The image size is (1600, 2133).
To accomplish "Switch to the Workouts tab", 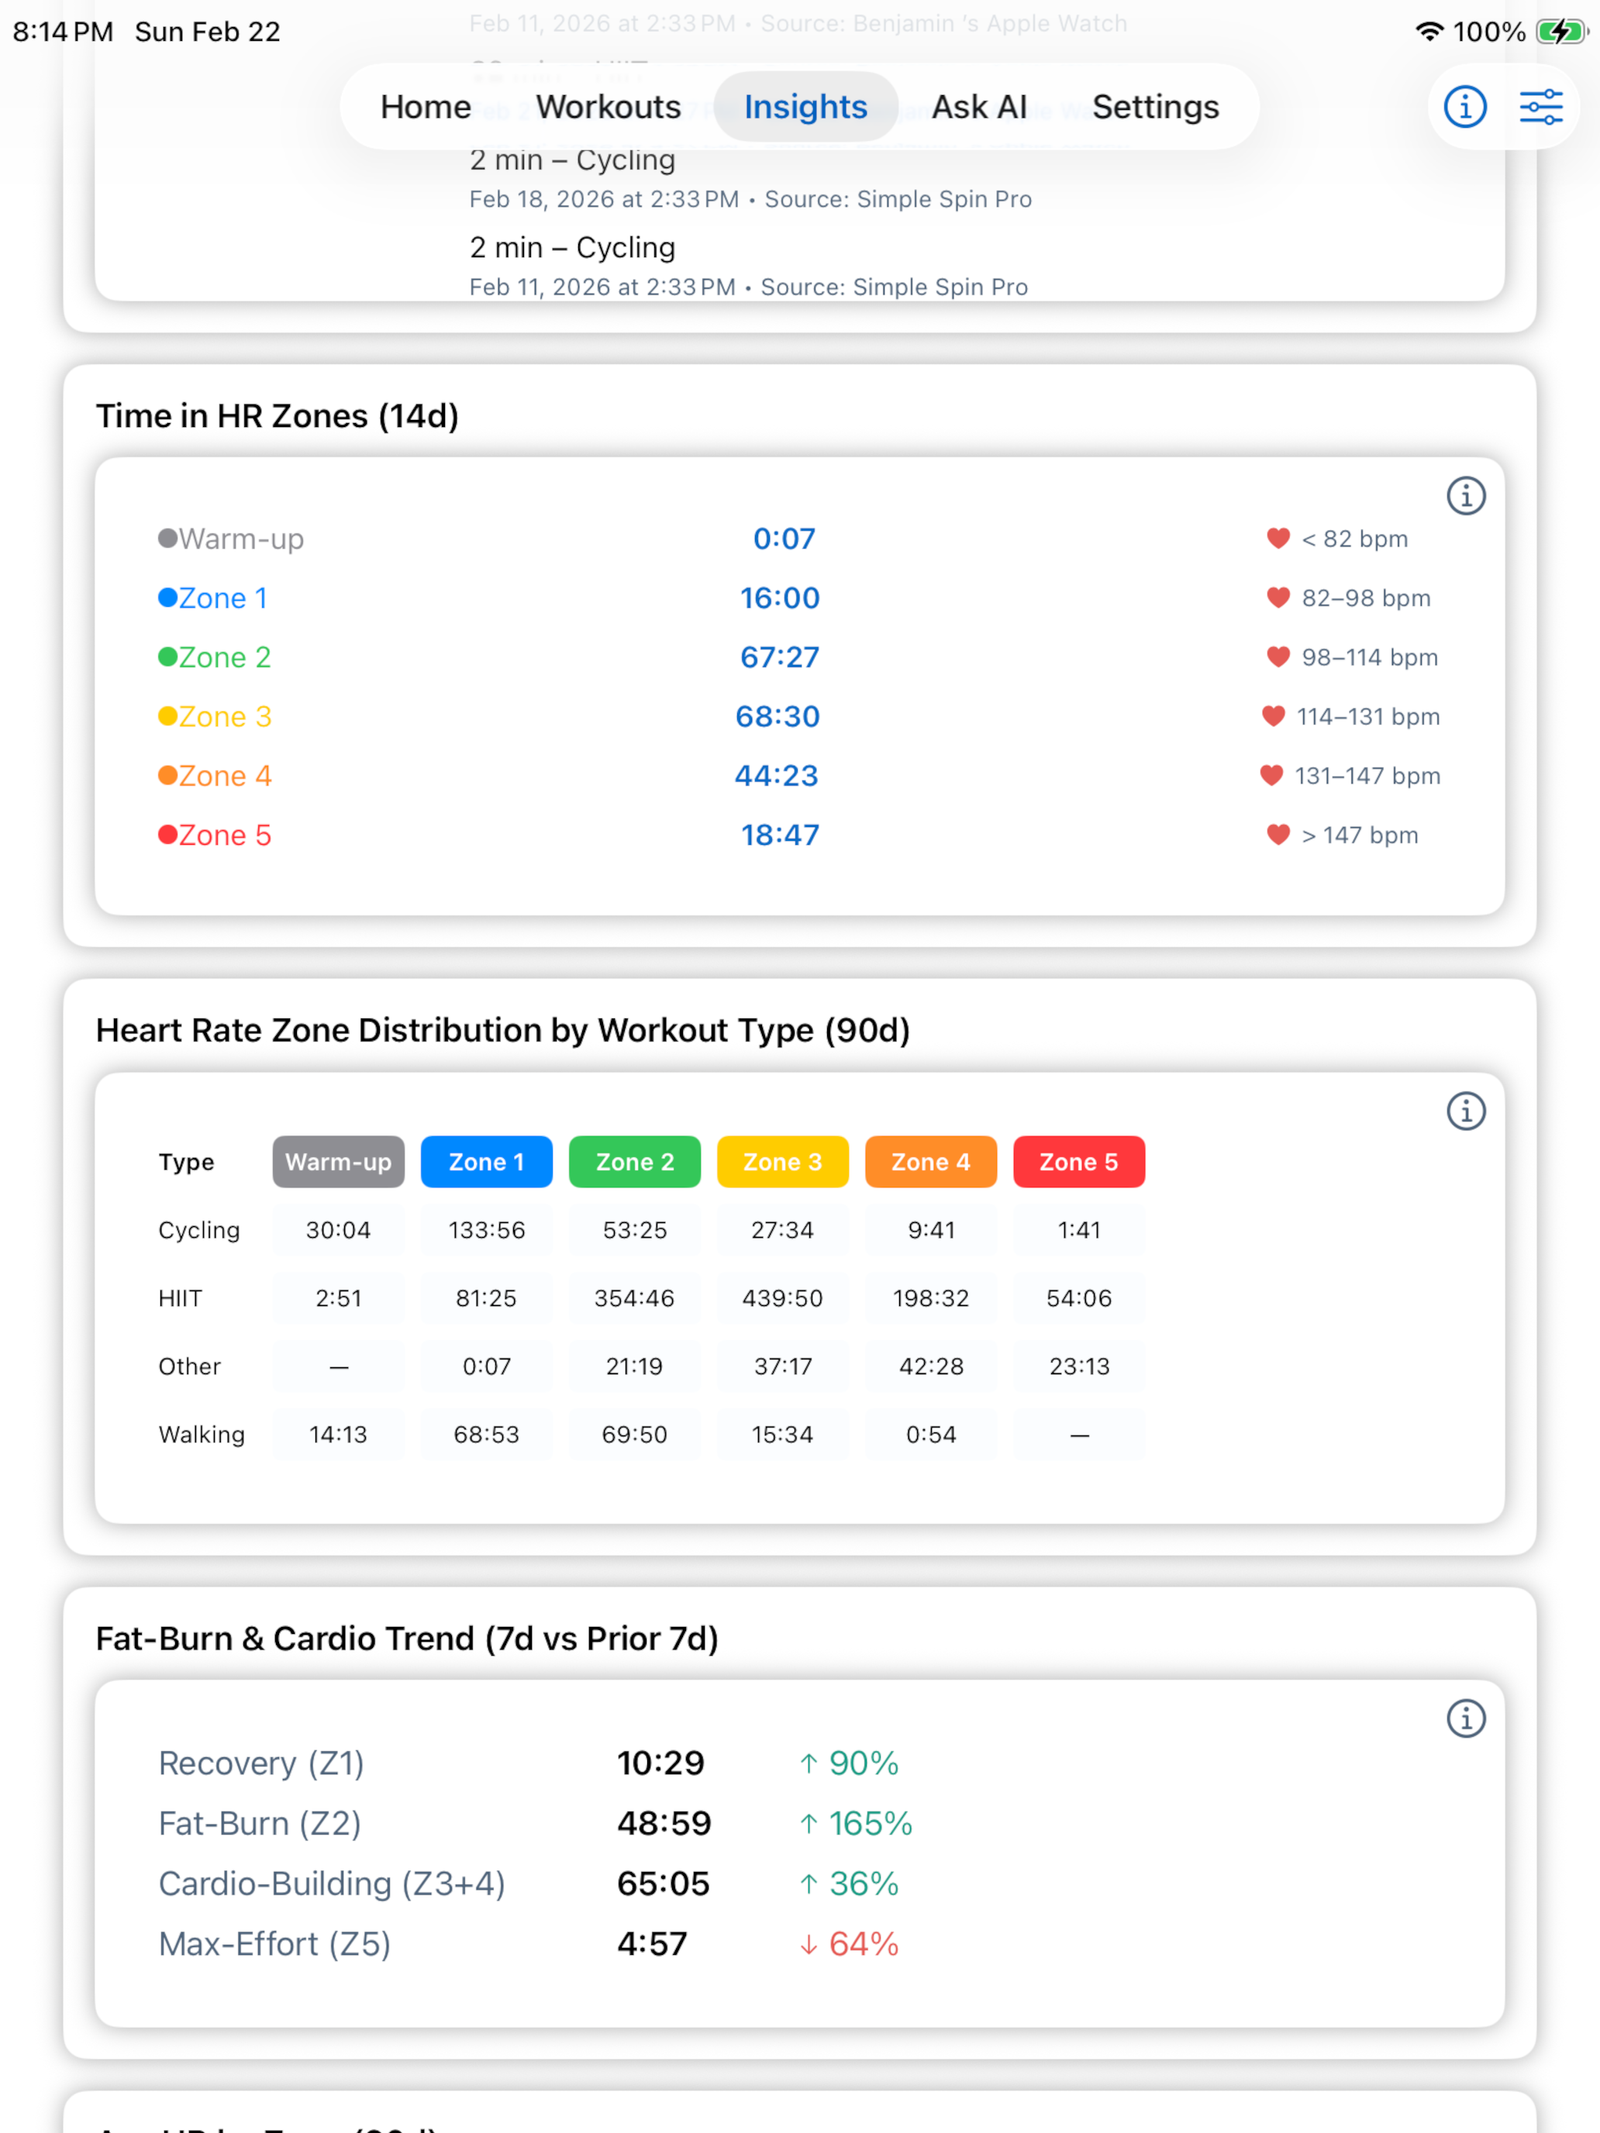I will click(x=607, y=106).
